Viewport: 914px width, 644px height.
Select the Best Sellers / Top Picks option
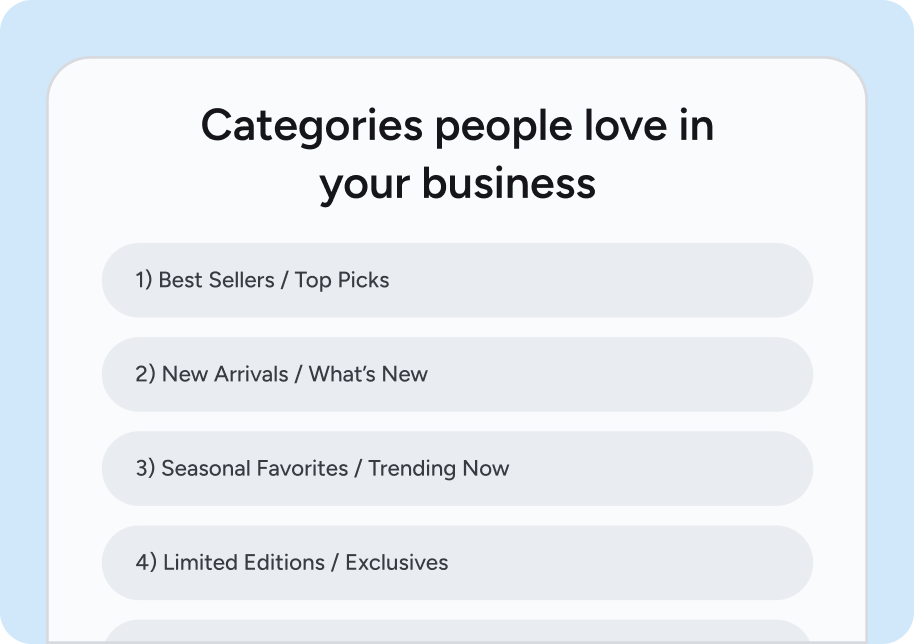[457, 280]
